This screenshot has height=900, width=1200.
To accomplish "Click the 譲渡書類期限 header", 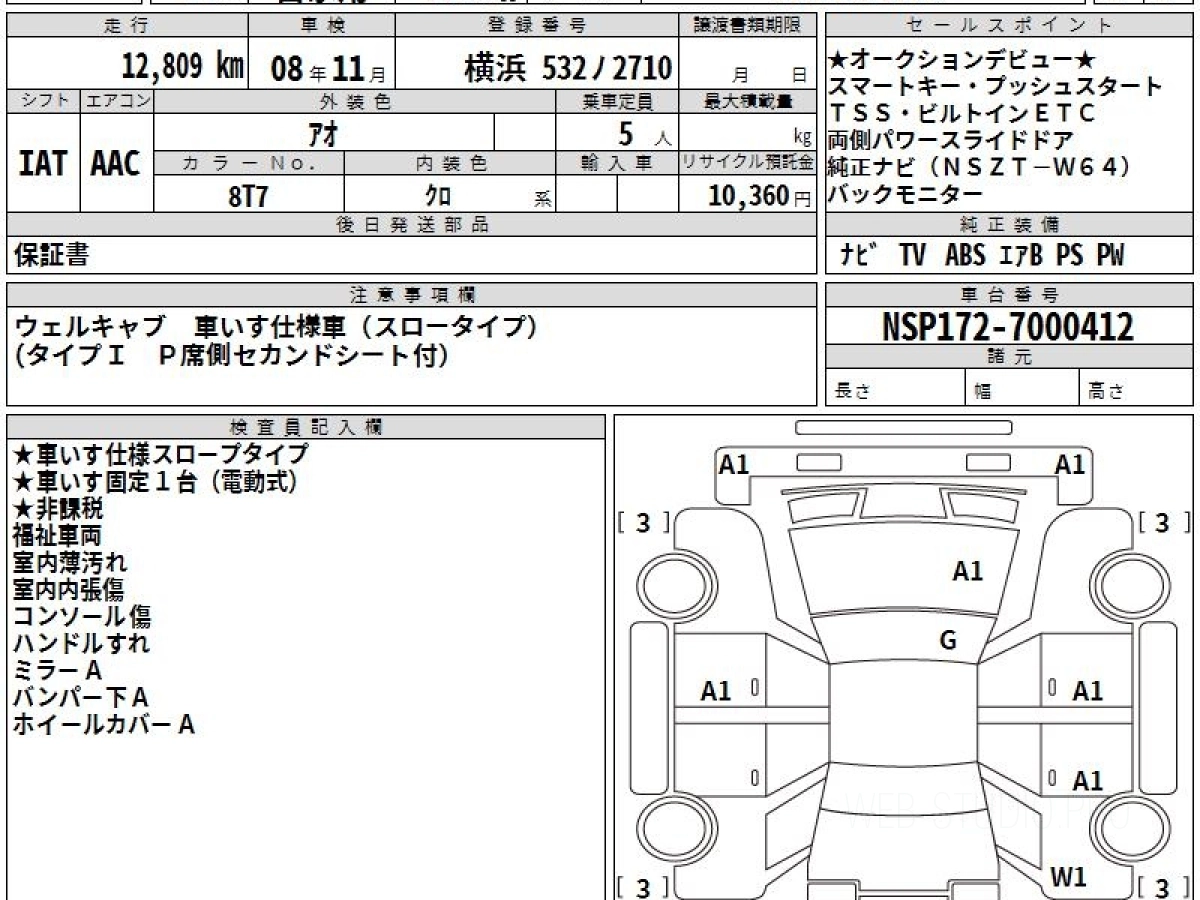I will click(750, 25).
